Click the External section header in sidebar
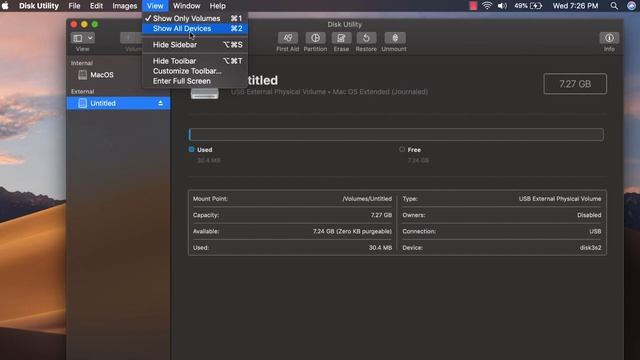Viewport: 640px width, 360px height. tap(82, 91)
